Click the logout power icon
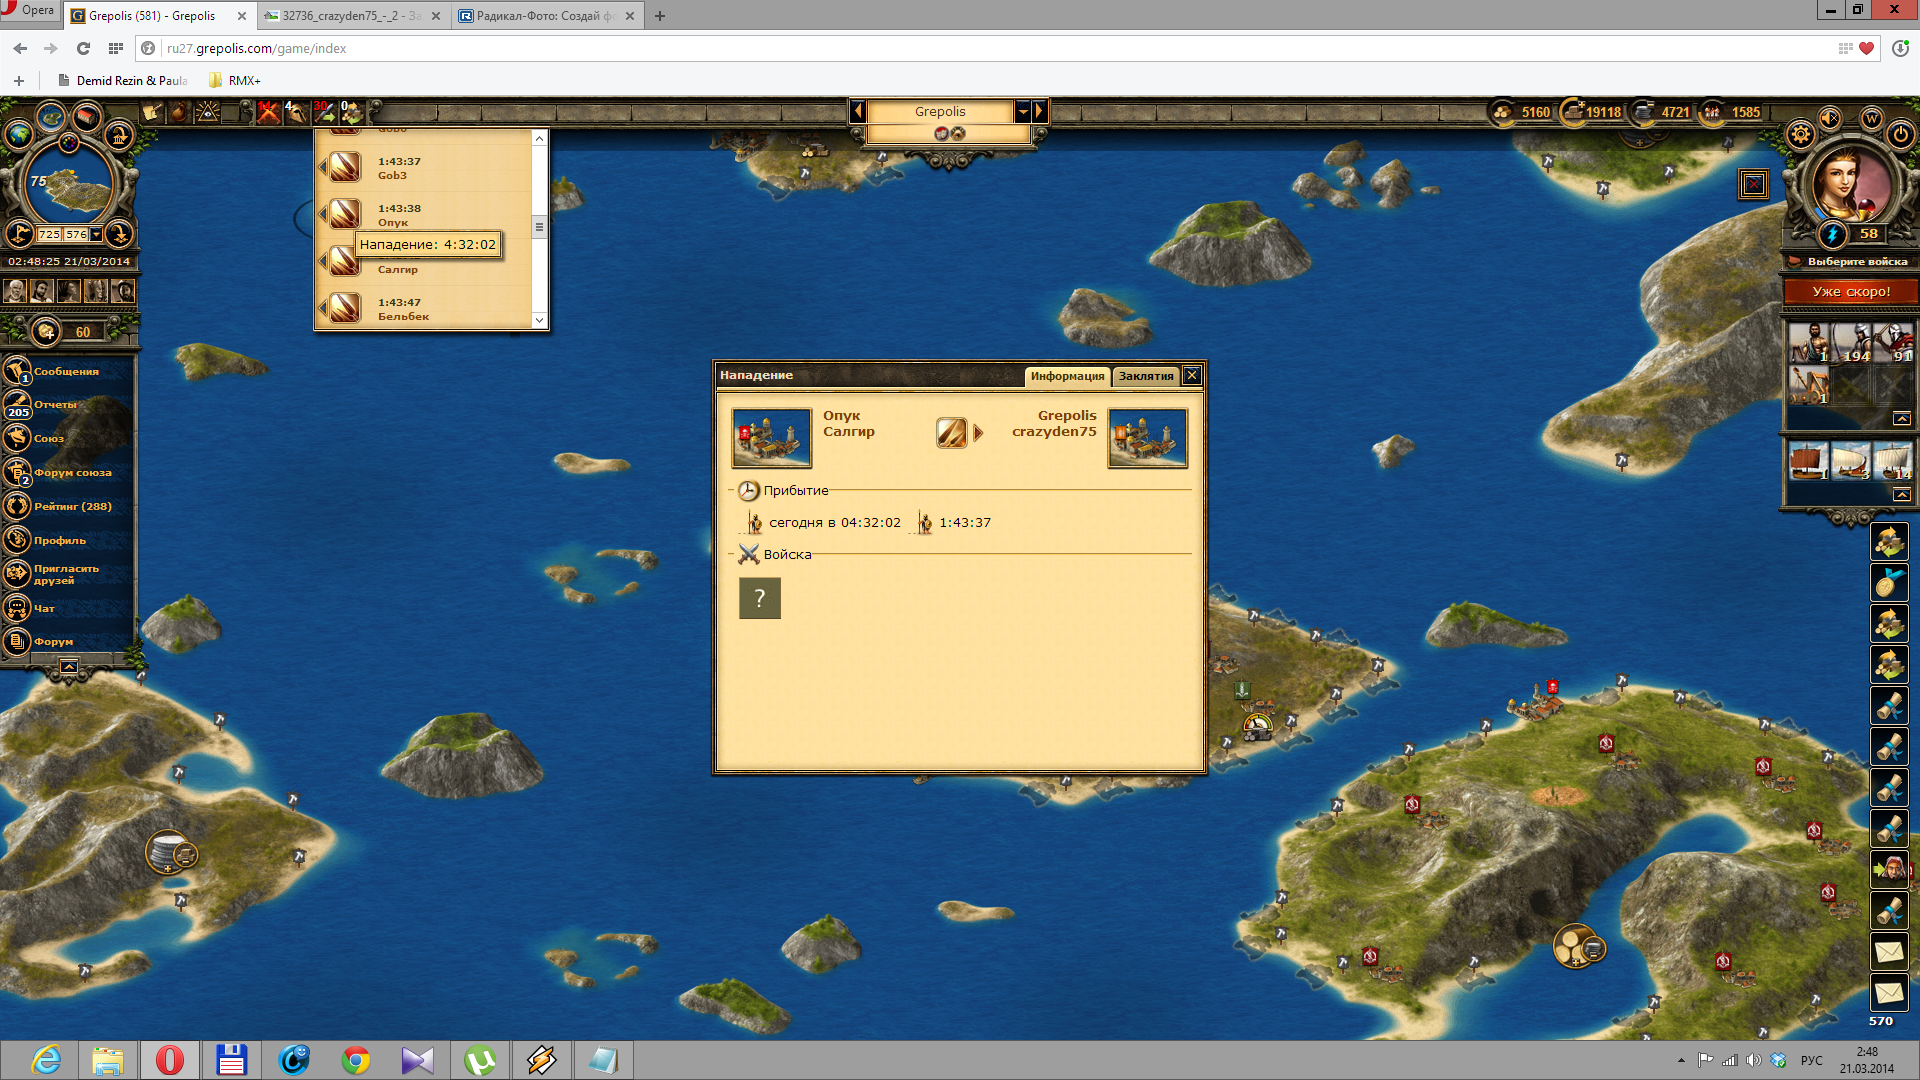The width and height of the screenshot is (1920, 1080). tap(1901, 134)
